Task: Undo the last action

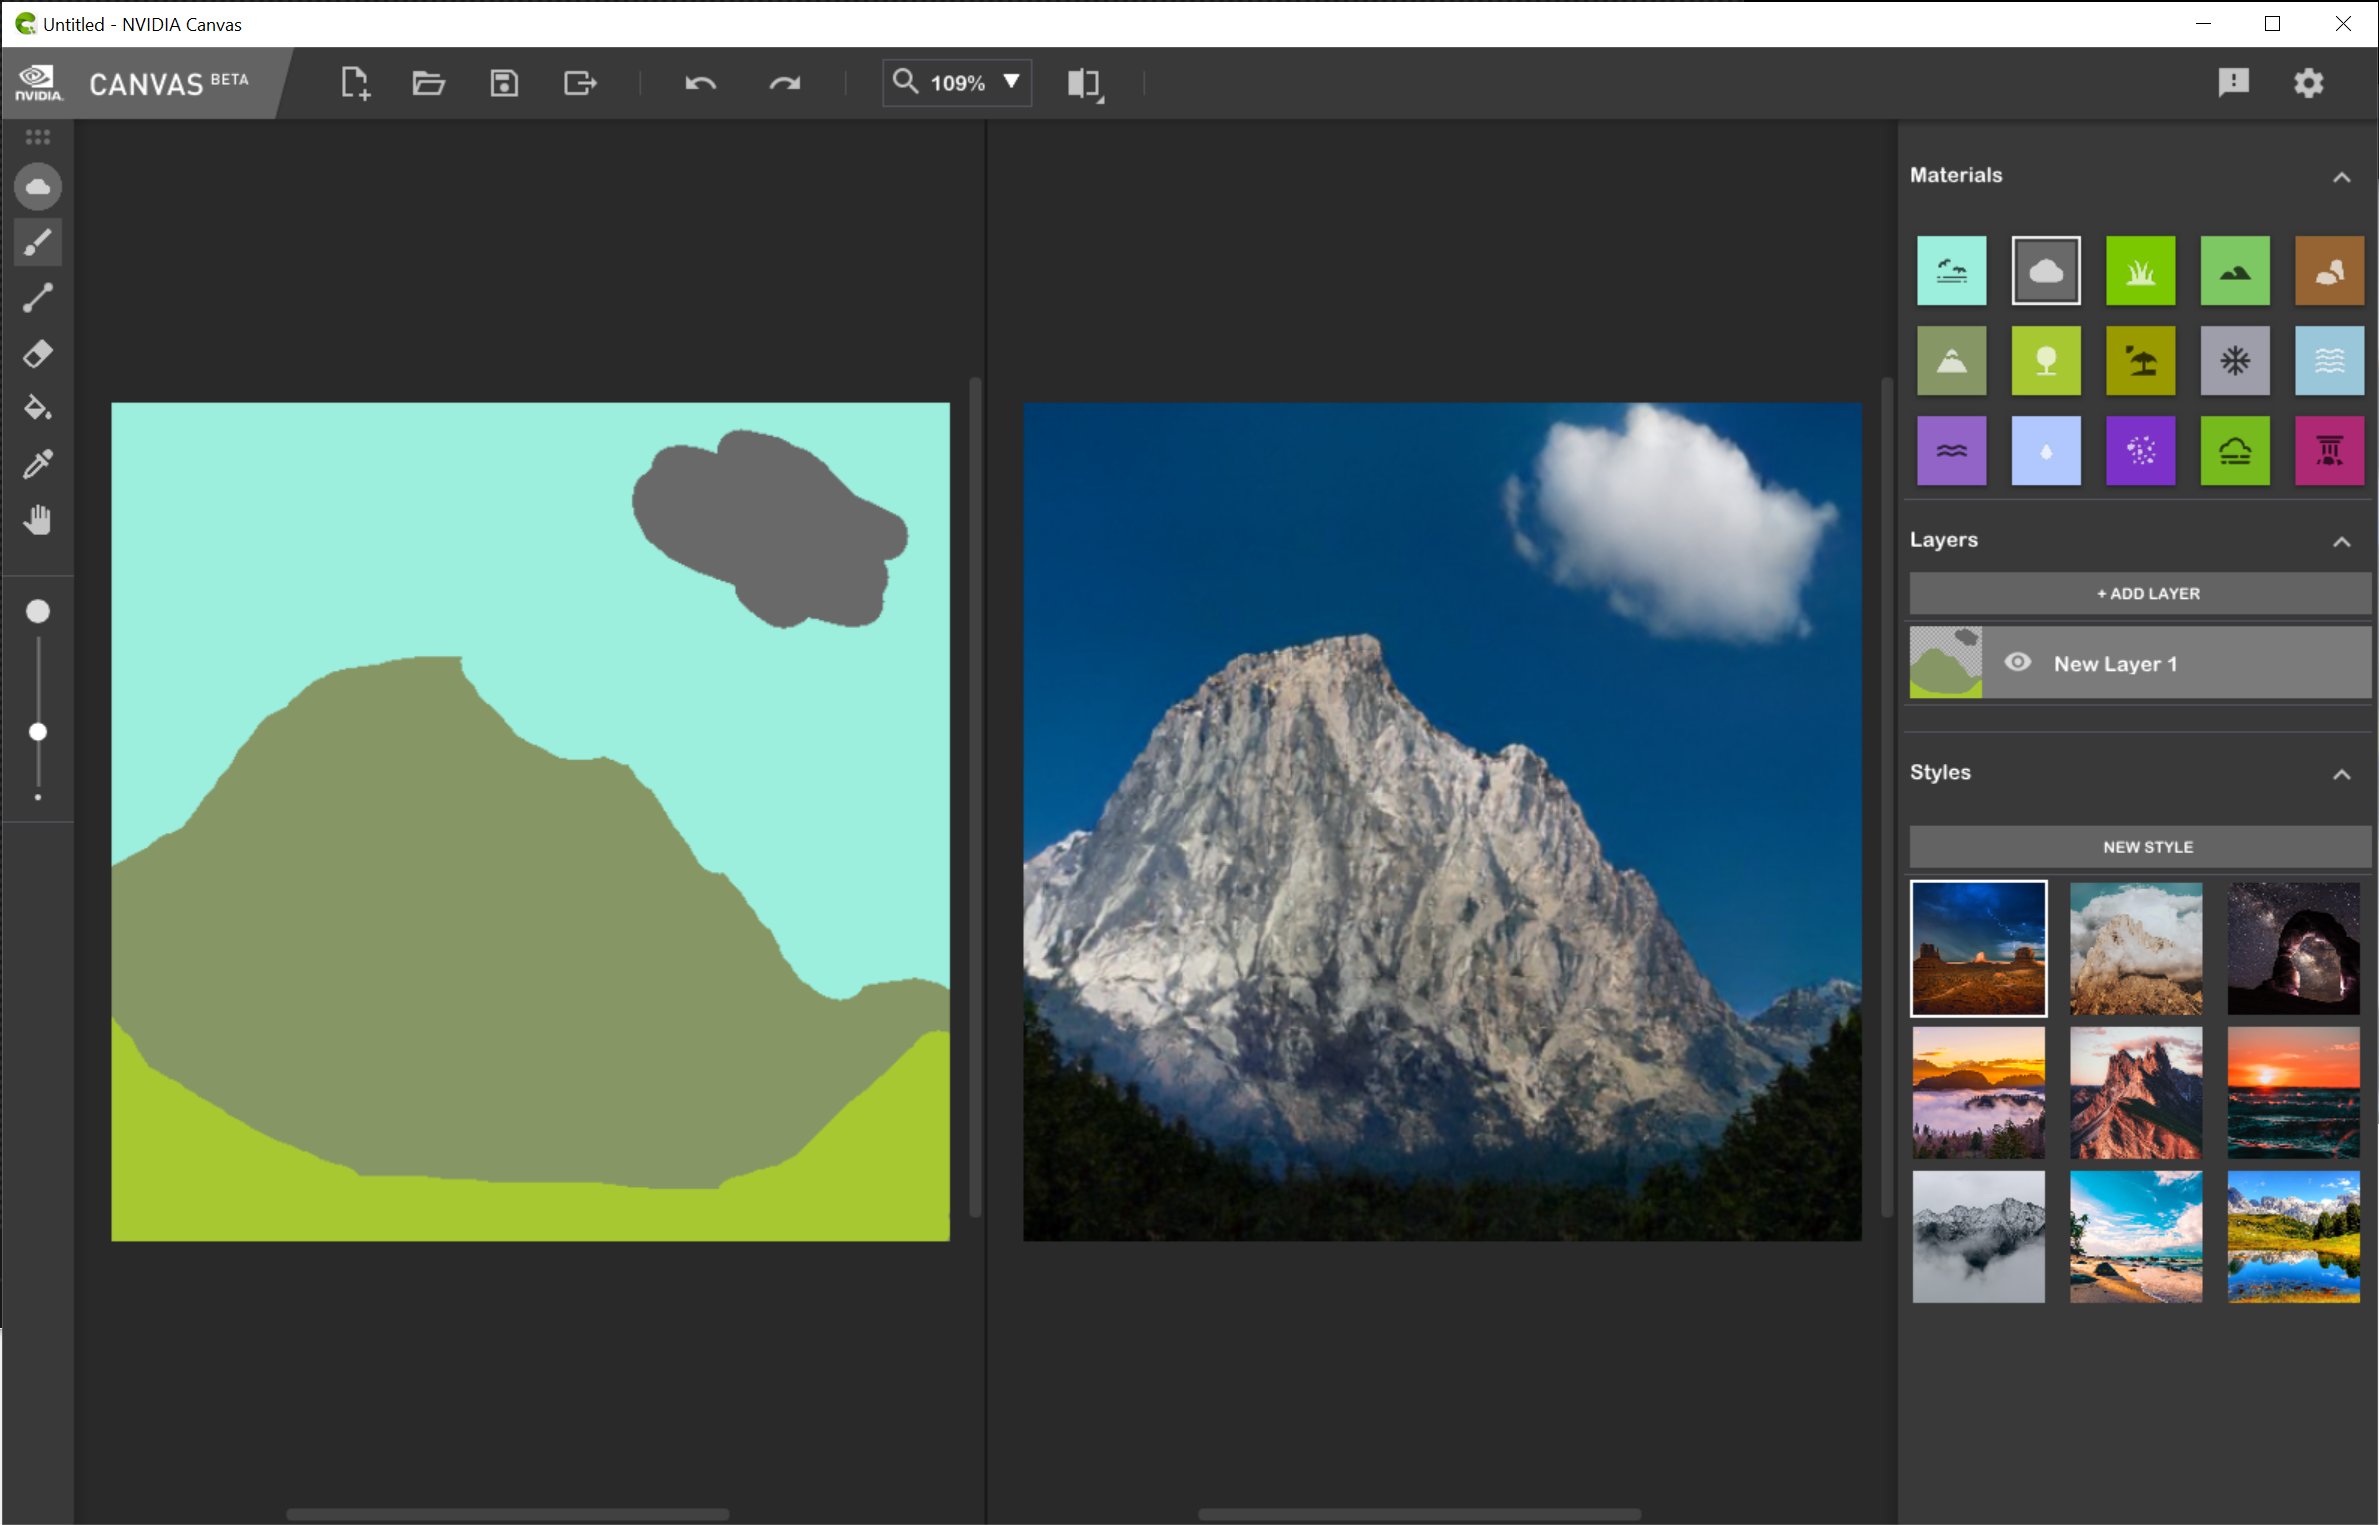Action: tap(700, 83)
